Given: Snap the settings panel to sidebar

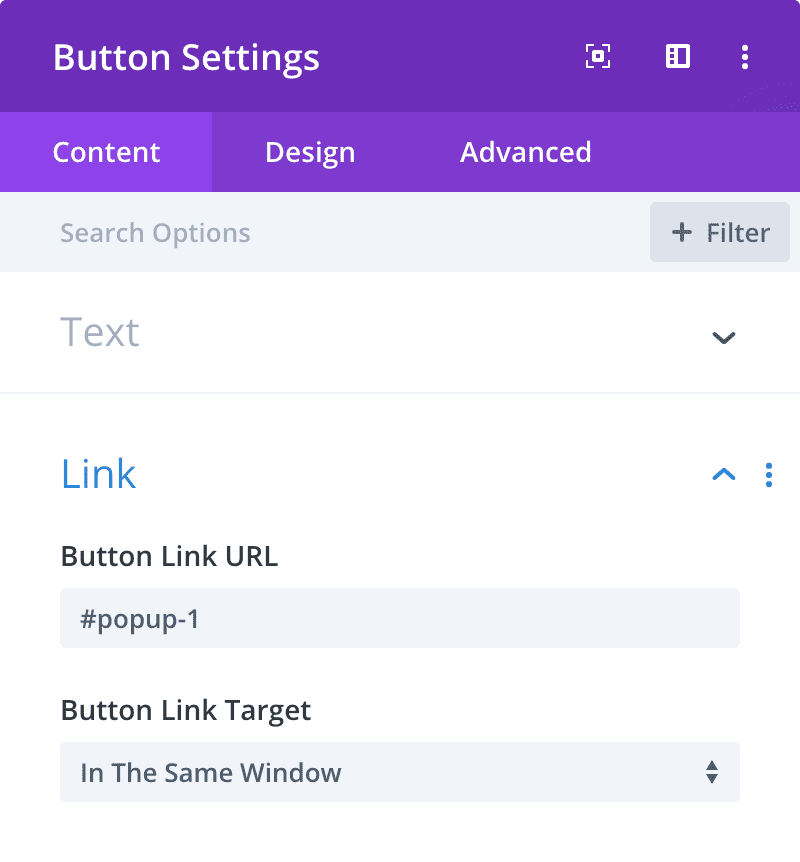Looking at the screenshot, I should 677,56.
